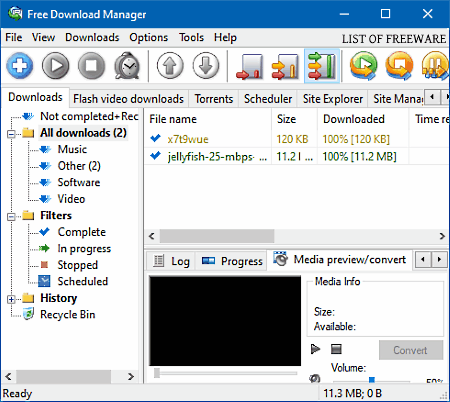450x402 pixels.
Task: Click the Volume slider handle
Action: pos(372,380)
